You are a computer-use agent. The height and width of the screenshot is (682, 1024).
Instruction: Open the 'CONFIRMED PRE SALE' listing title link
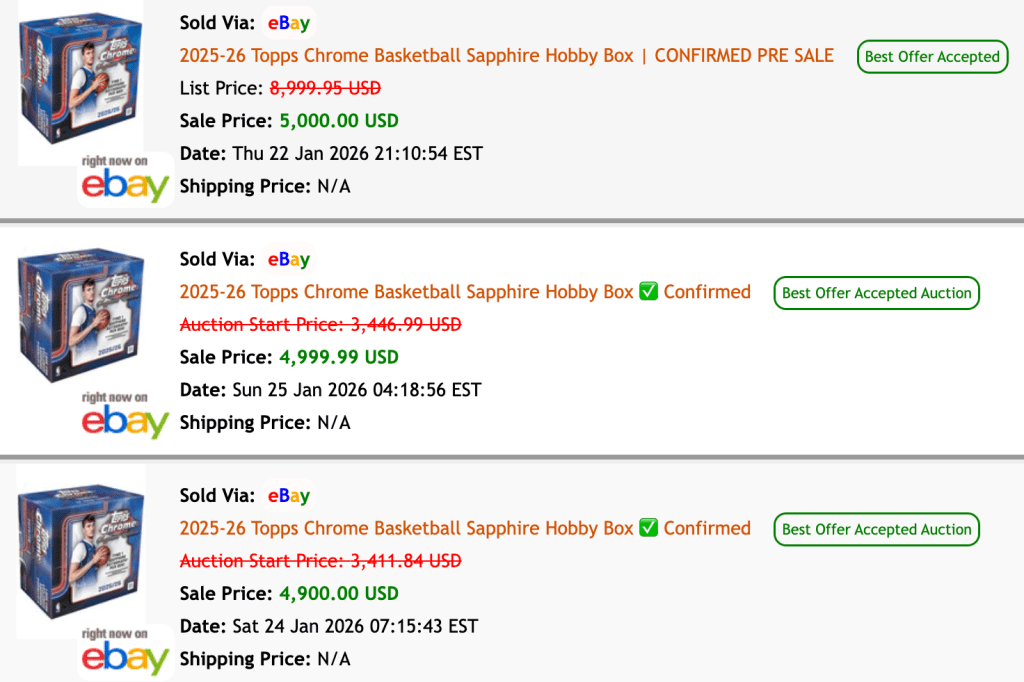point(506,56)
